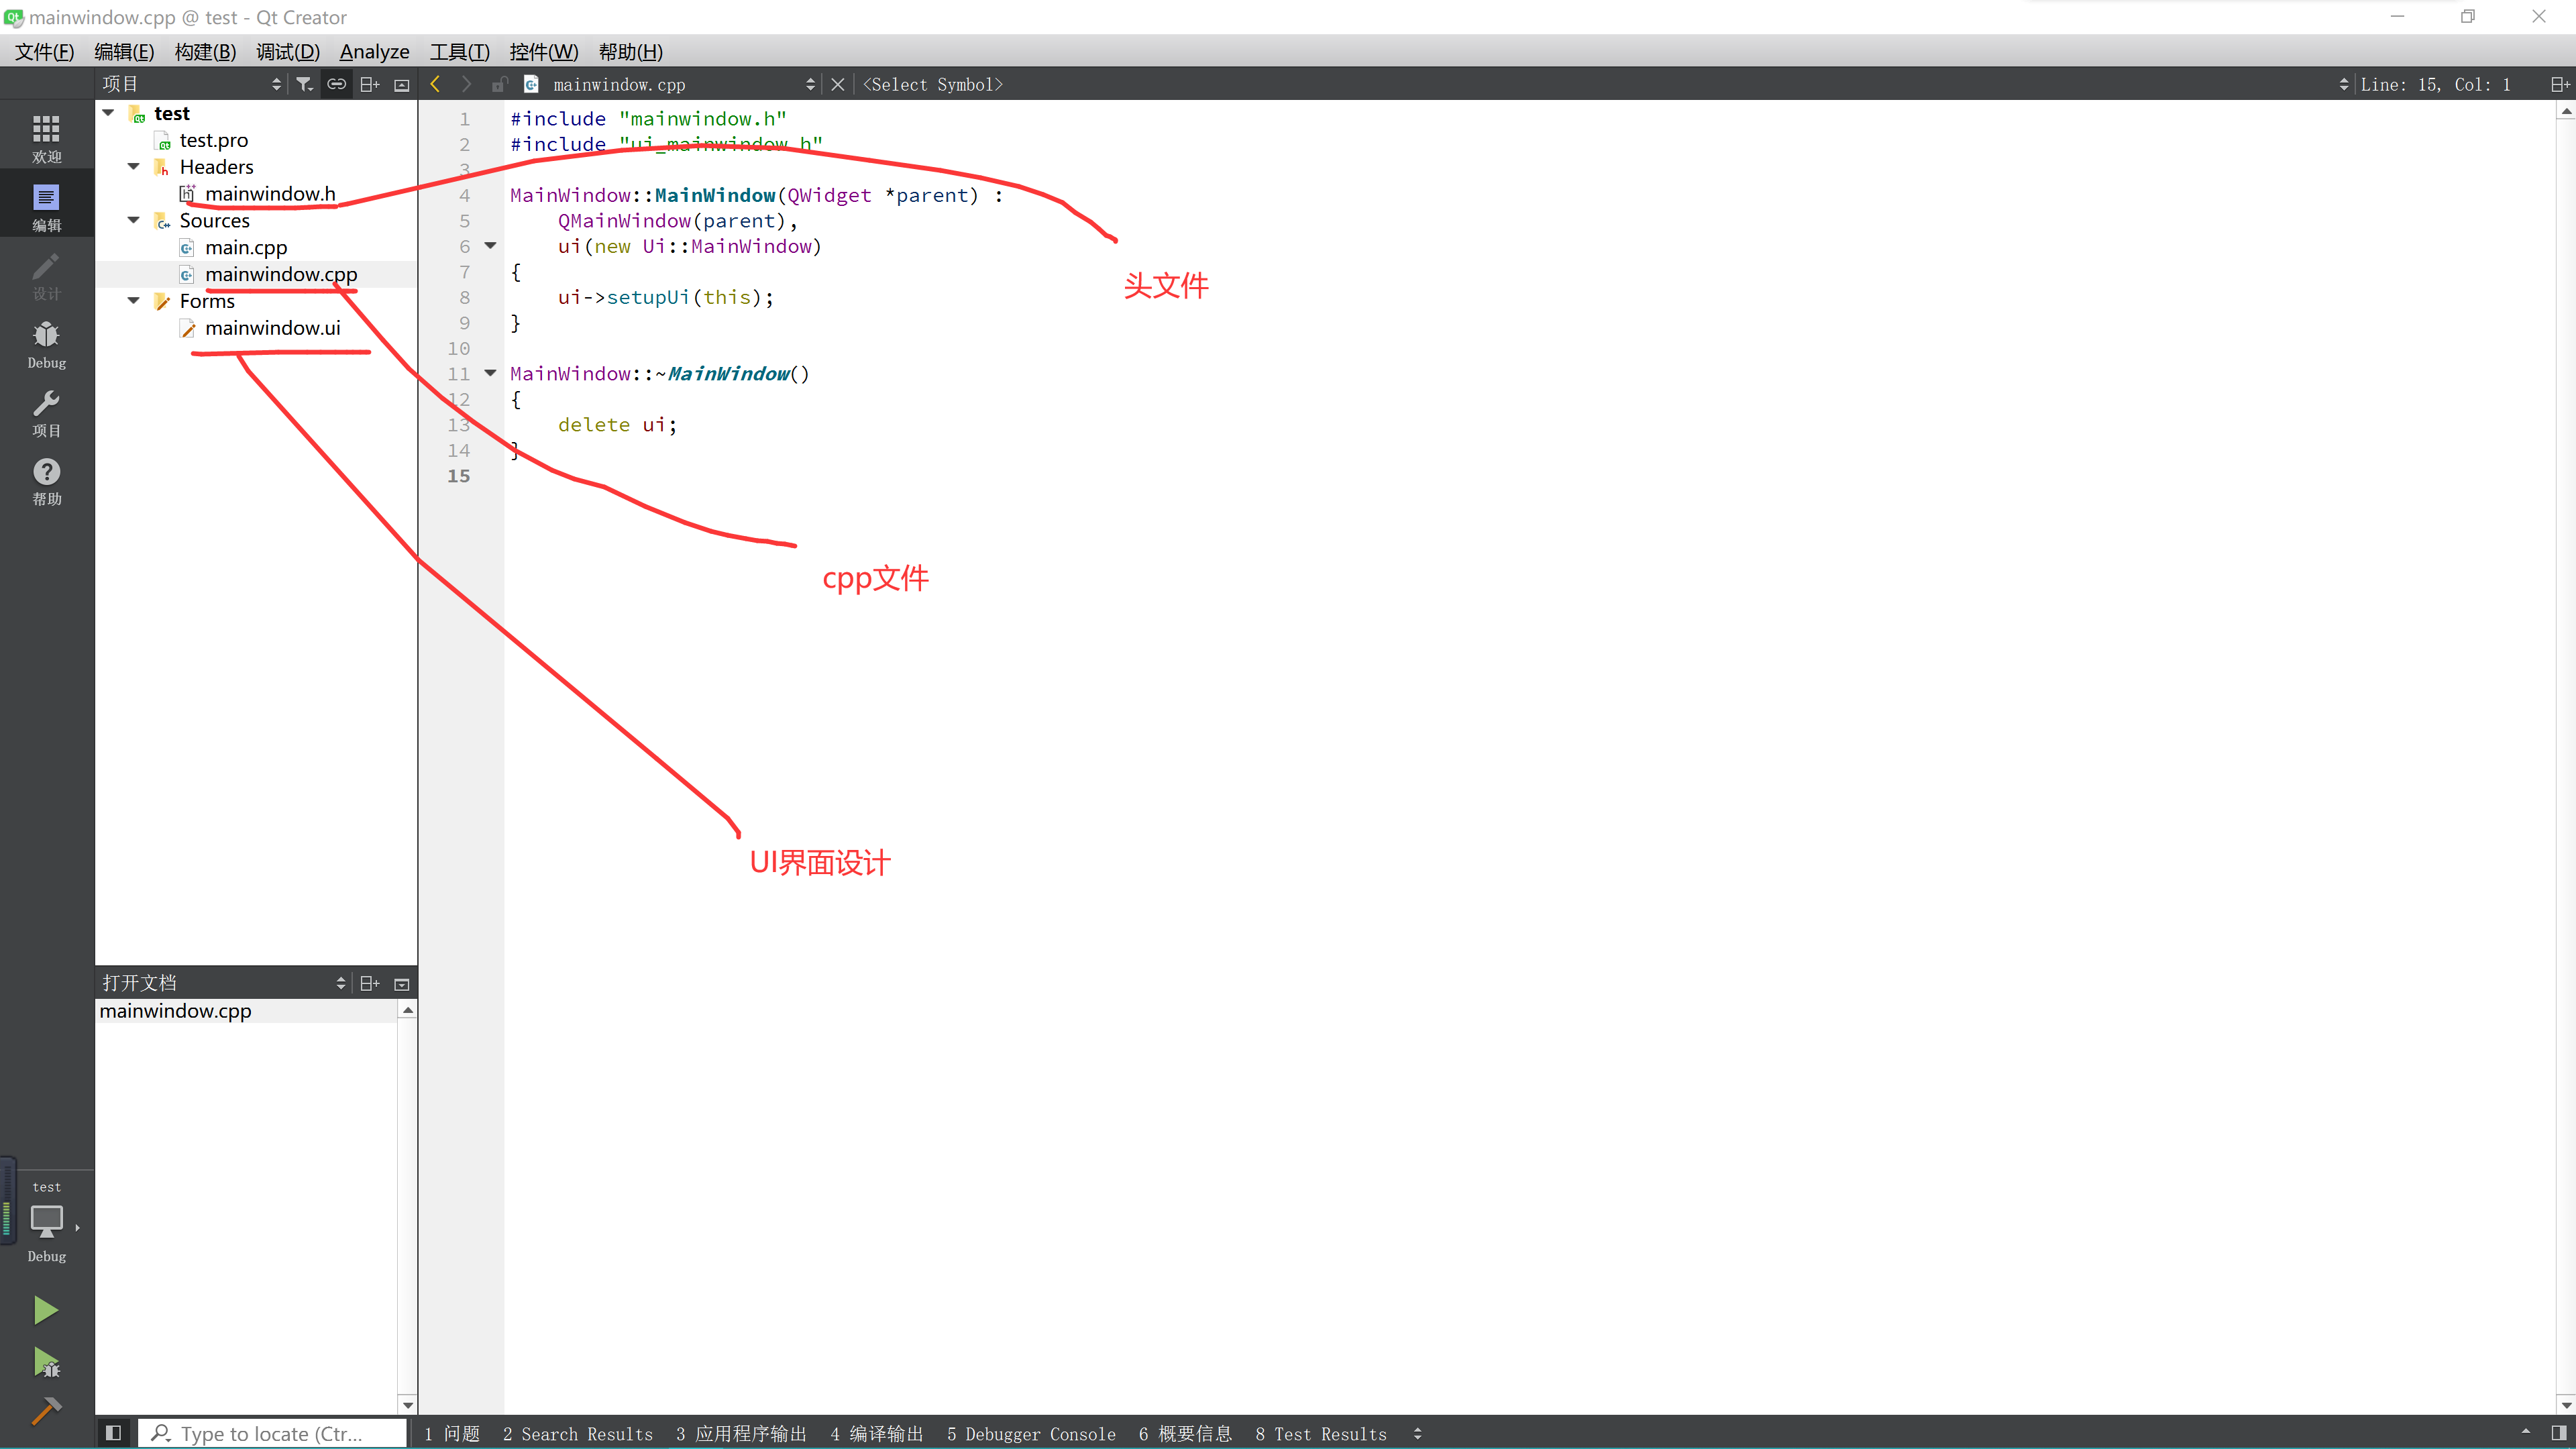The image size is (2576, 1449).
Task: Build project with hammer icon
Action: click(46, 1411)
